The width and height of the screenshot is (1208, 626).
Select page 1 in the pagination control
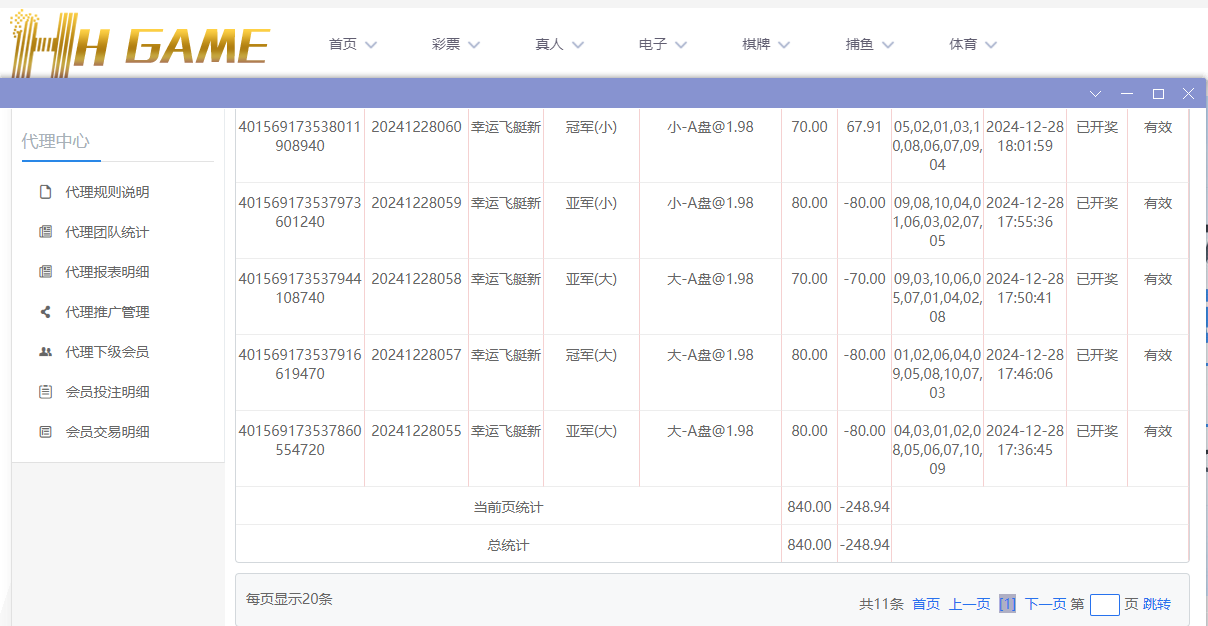[x=1007, y=604]
